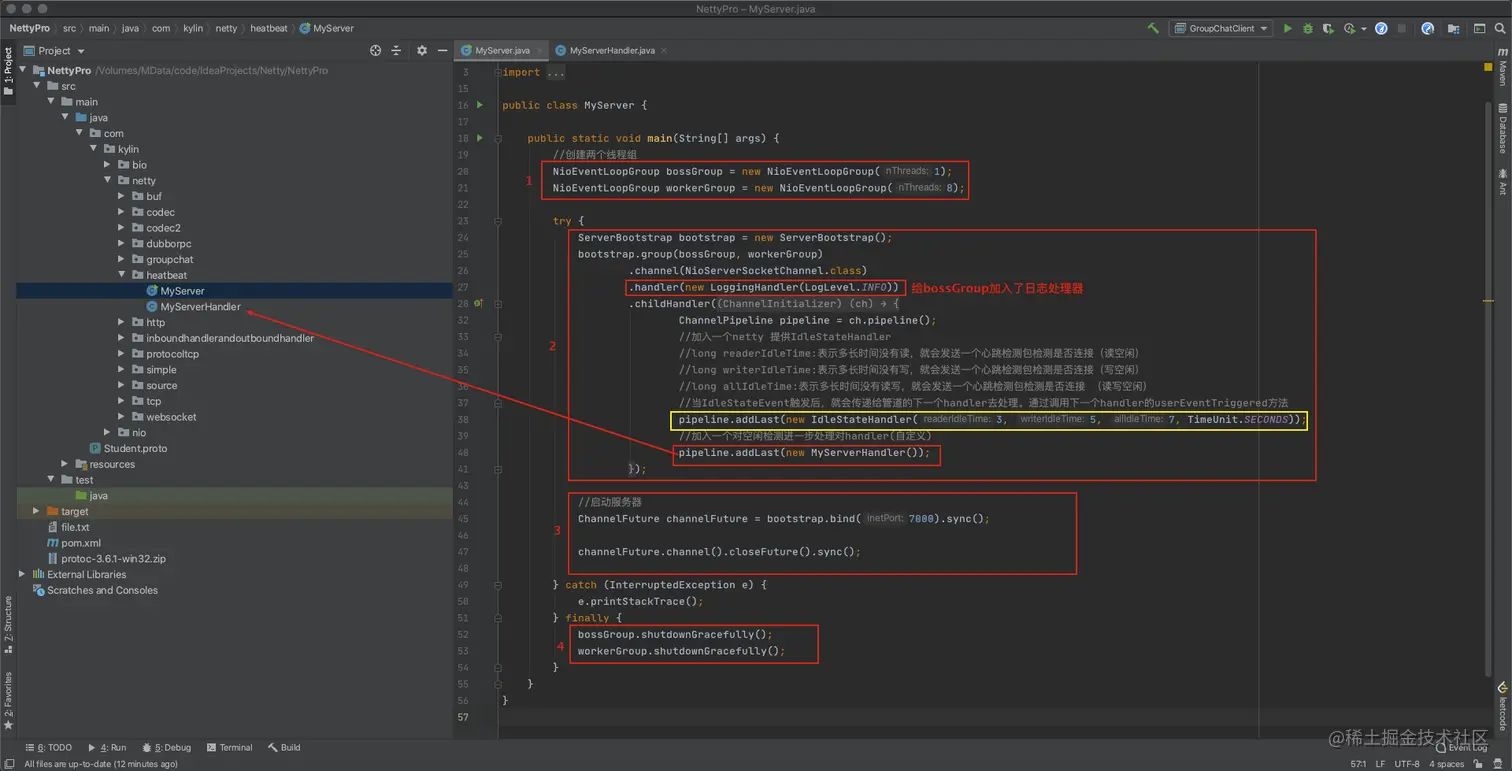The image size is (1512, 771).
Task: Open the Ant tool window tab
Action: pos(1502,181)
